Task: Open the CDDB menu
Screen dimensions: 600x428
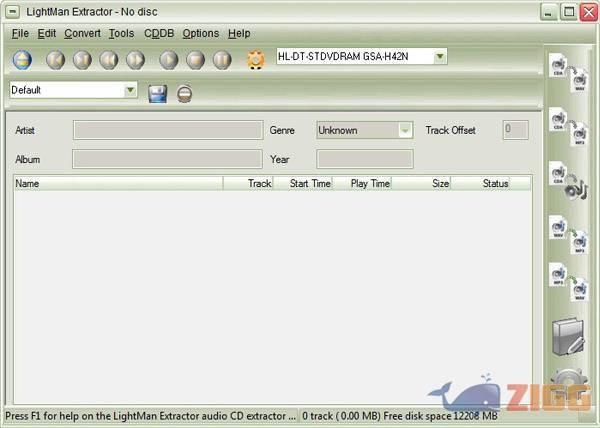Action: pyautogui.click(x=158, y=33)
